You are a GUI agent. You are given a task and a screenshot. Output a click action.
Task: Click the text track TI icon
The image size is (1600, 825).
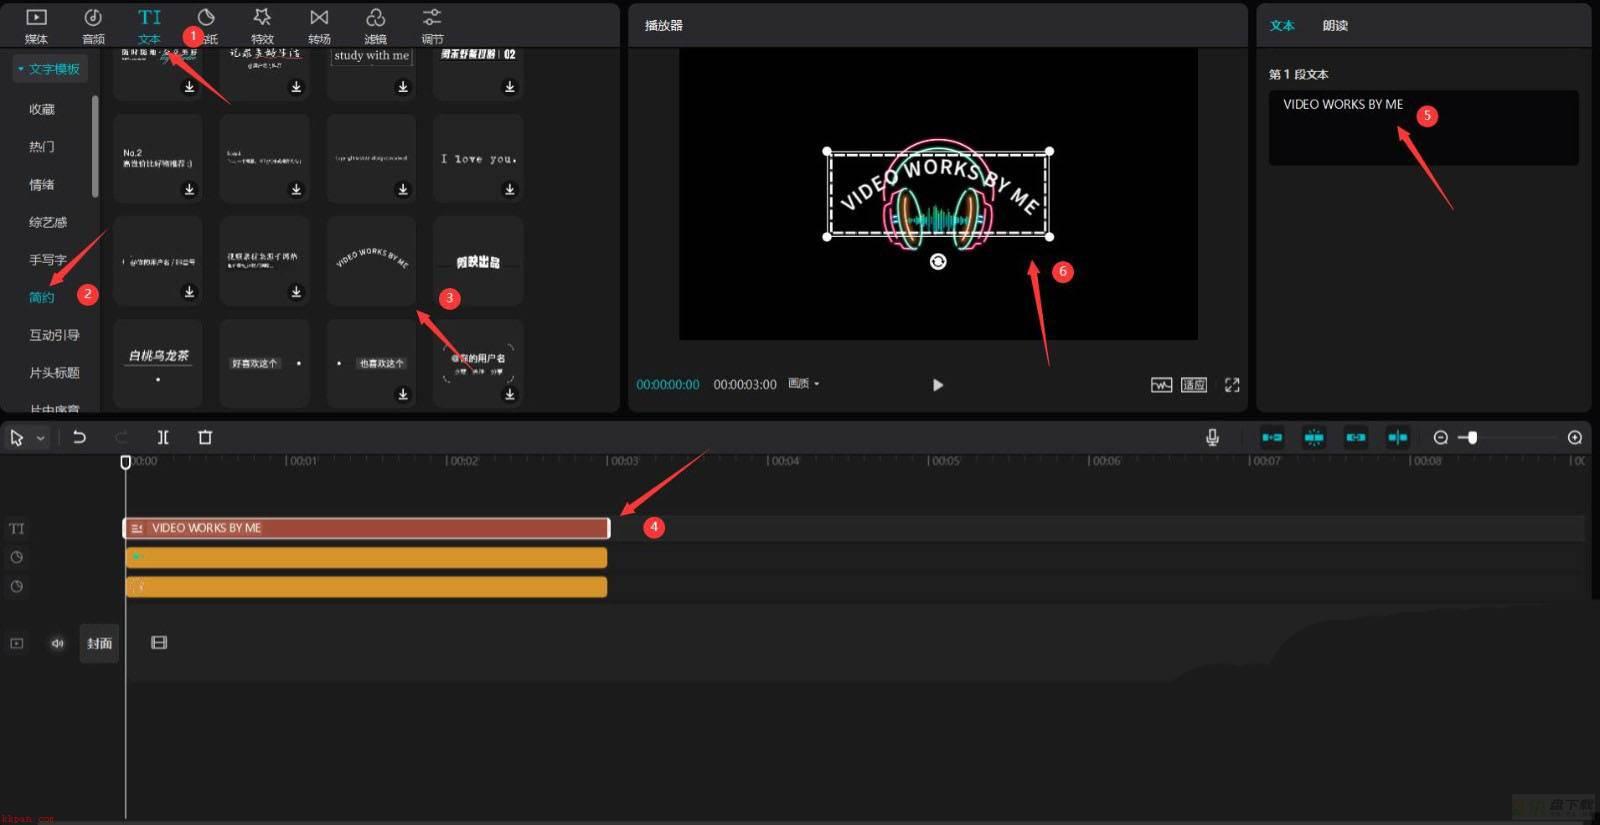pyautogui.click(x=16, y=528)
